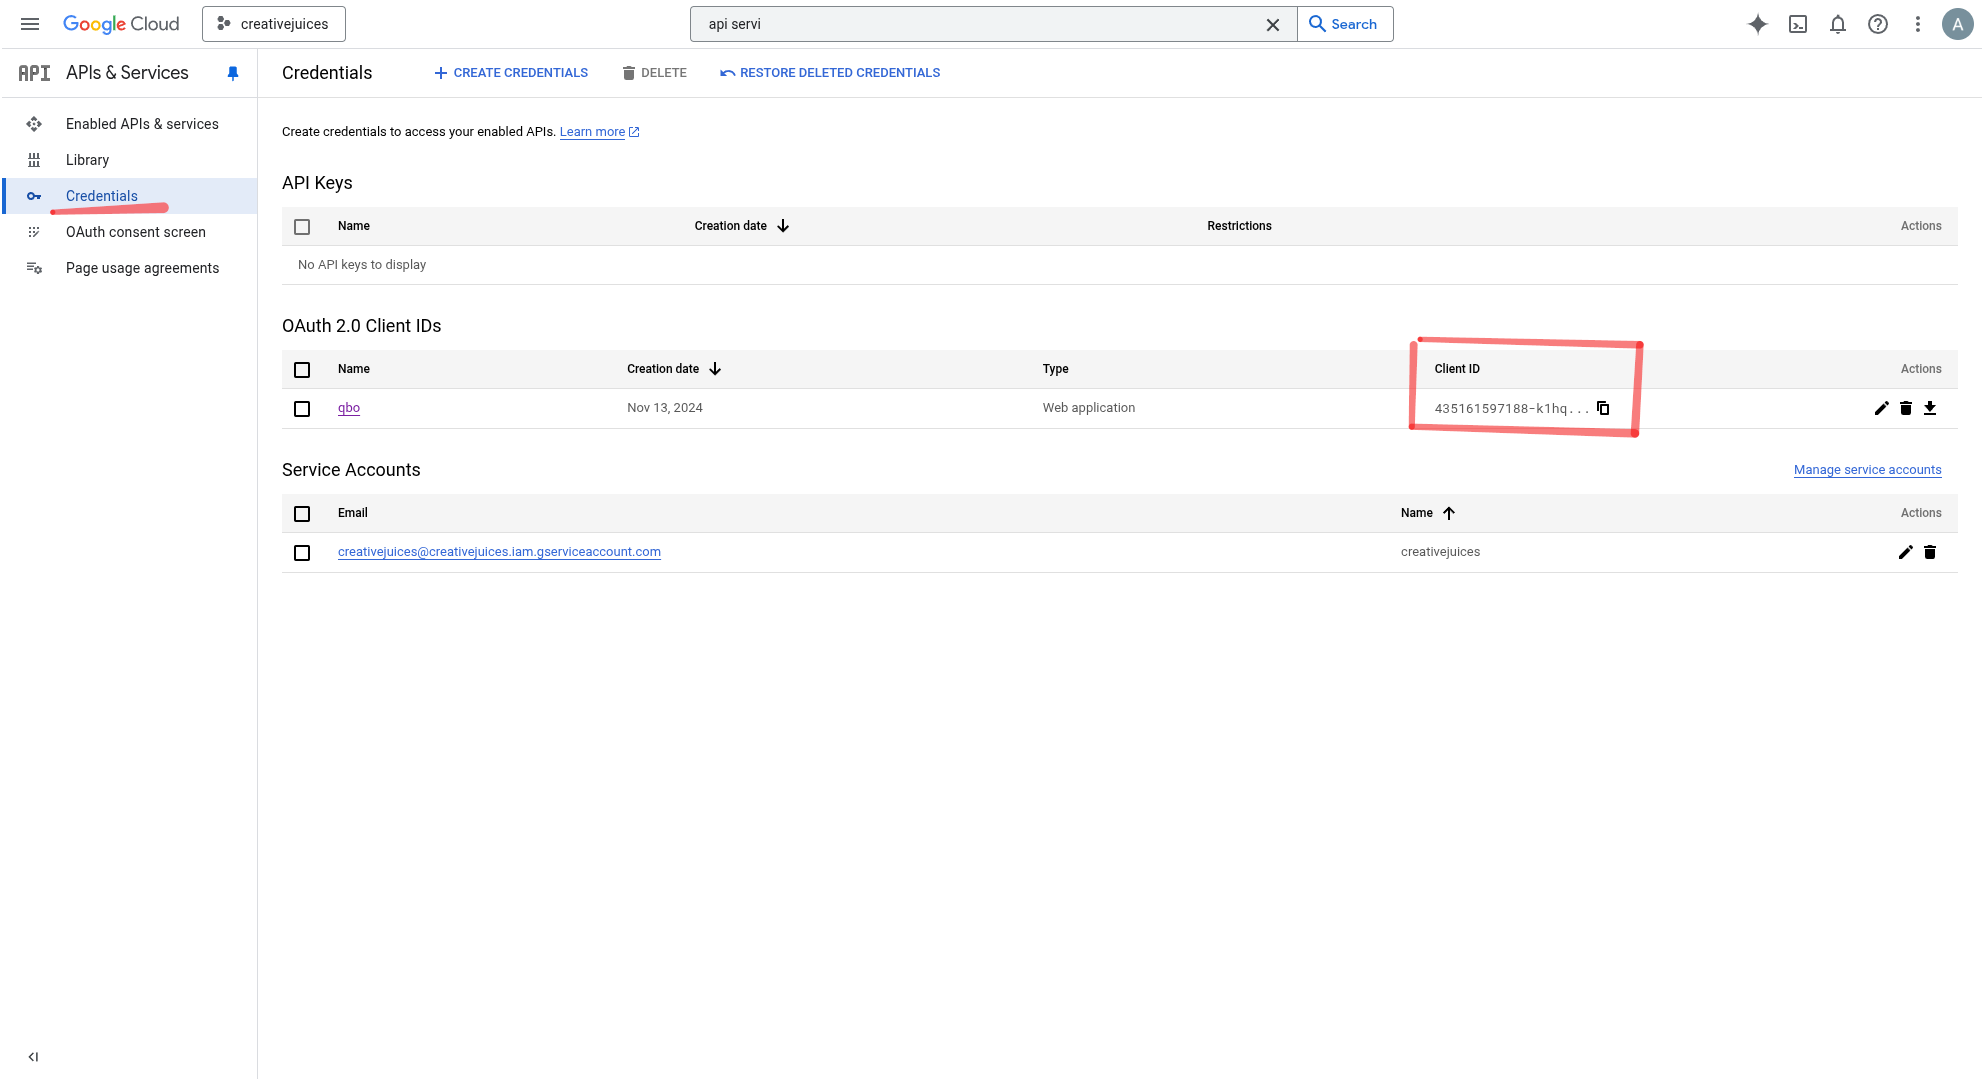
Task: Download the qbo OAuth client credentials
Action: point(1930,408)
